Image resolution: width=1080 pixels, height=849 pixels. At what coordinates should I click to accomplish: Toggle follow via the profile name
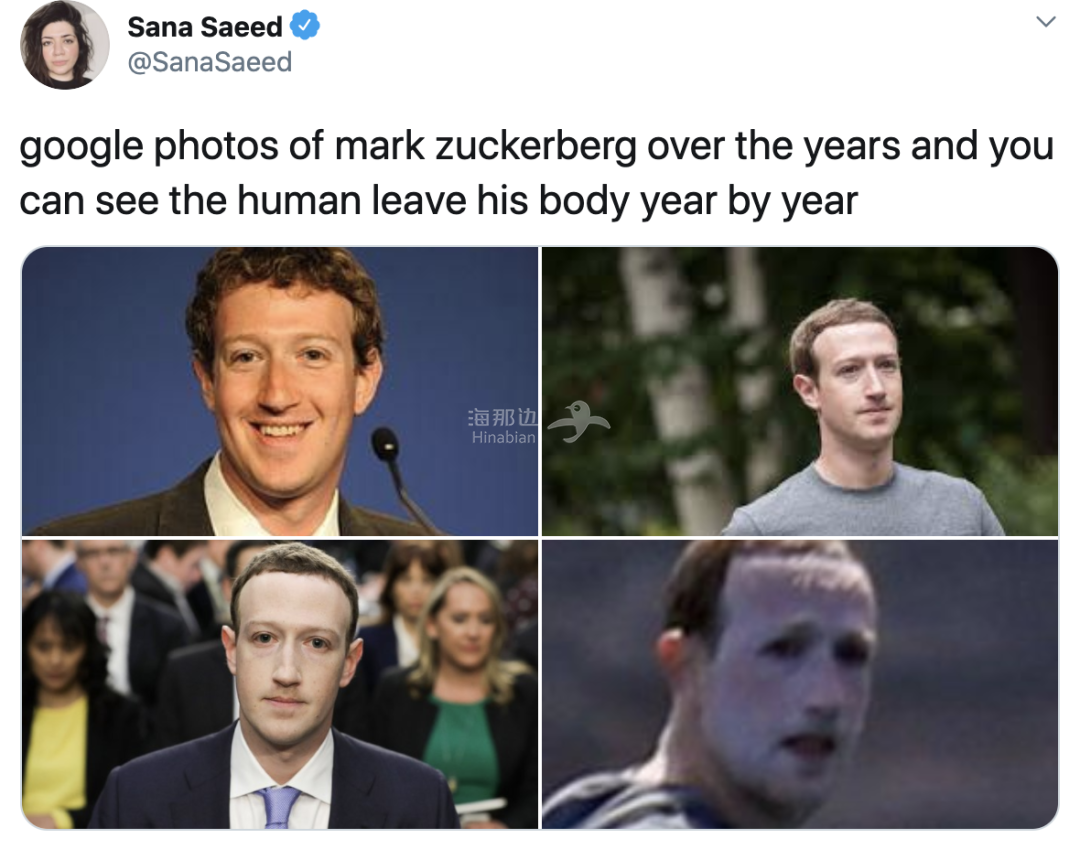click(203, 26)
